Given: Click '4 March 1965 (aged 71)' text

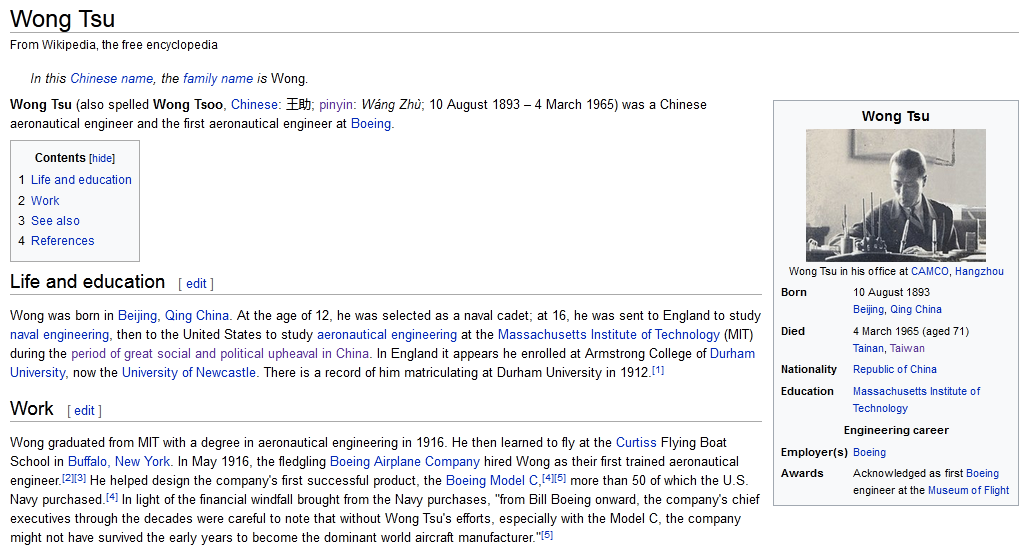Looking at the screenshot, I should click(x=911, y=331).
